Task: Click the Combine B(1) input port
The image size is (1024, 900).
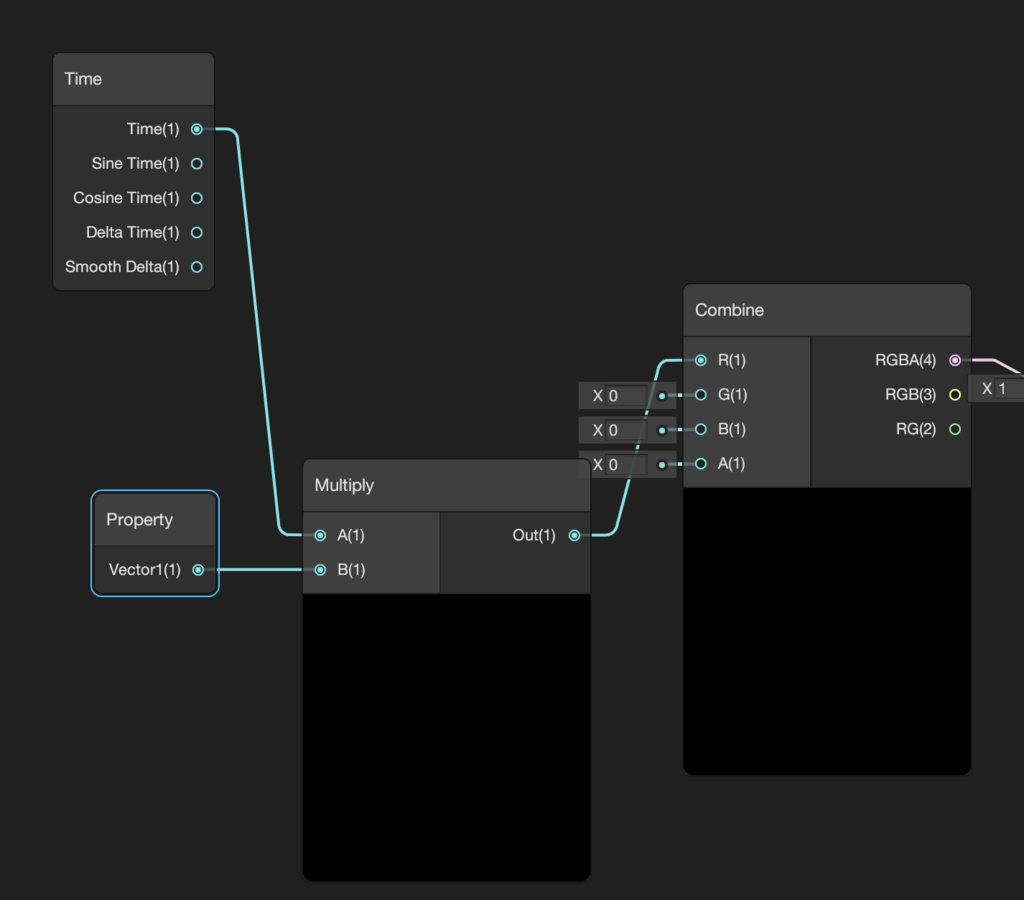Action: 701,430
